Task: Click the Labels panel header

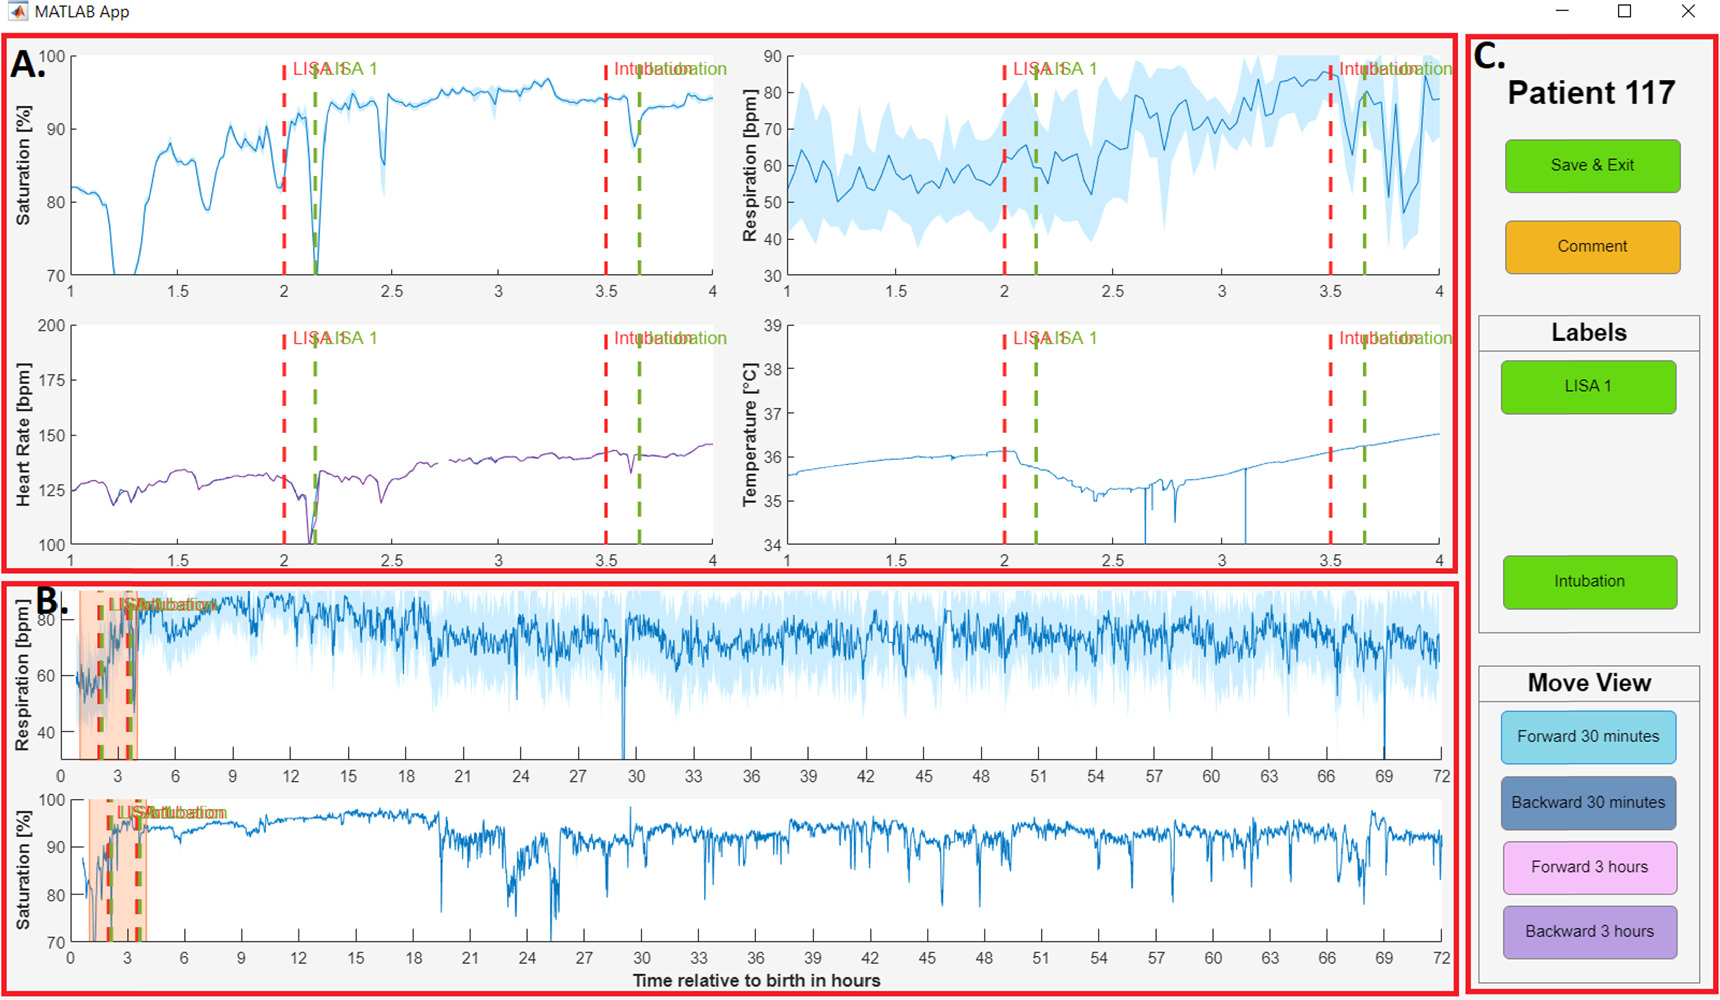Action: (x=1588, y=332)
